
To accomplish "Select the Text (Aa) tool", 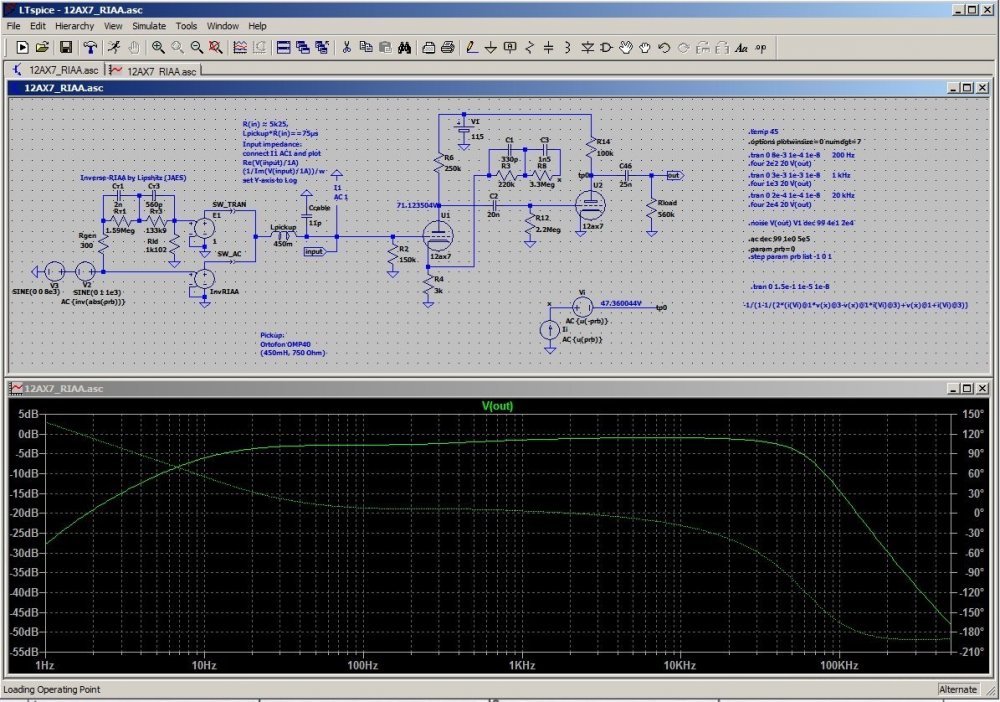I will click(x=741, y=47).
